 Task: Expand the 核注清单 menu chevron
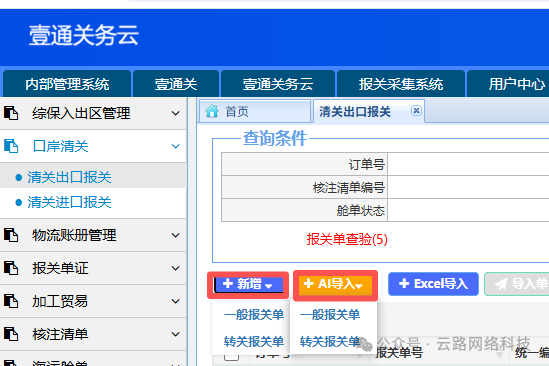click(176, 334)
